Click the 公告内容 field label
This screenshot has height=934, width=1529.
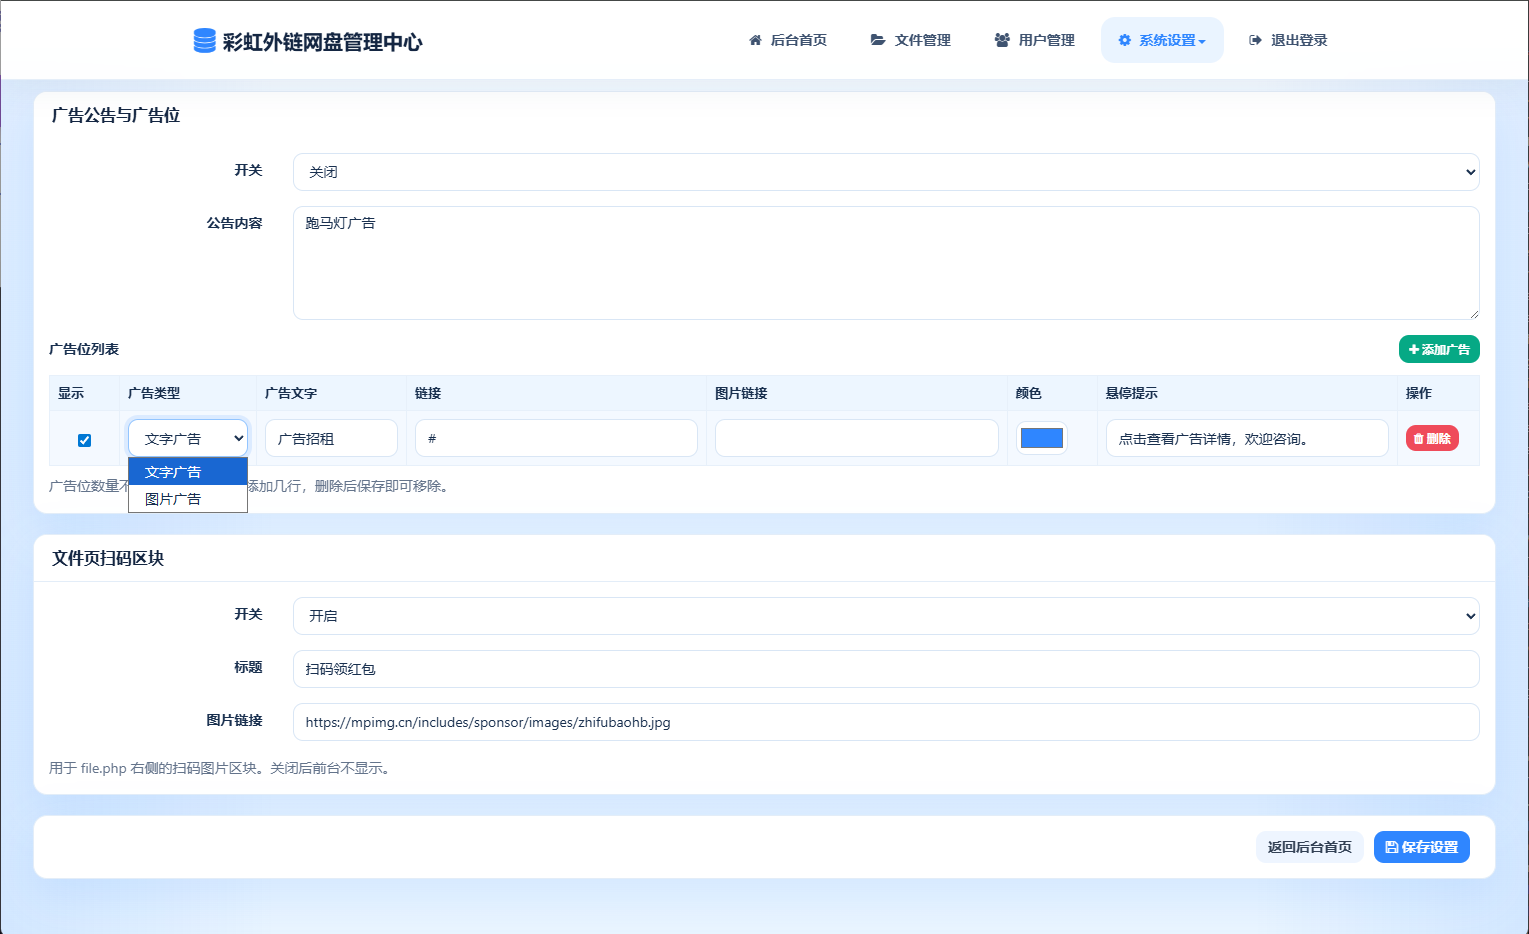point(234,223)
